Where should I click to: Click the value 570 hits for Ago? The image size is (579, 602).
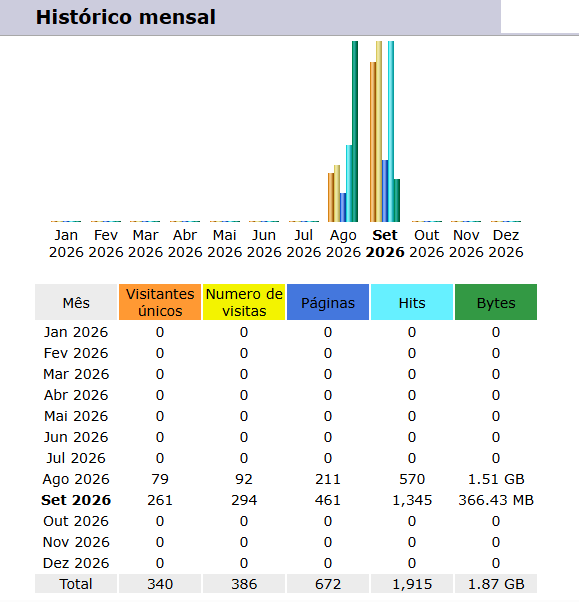pos(412,479)
